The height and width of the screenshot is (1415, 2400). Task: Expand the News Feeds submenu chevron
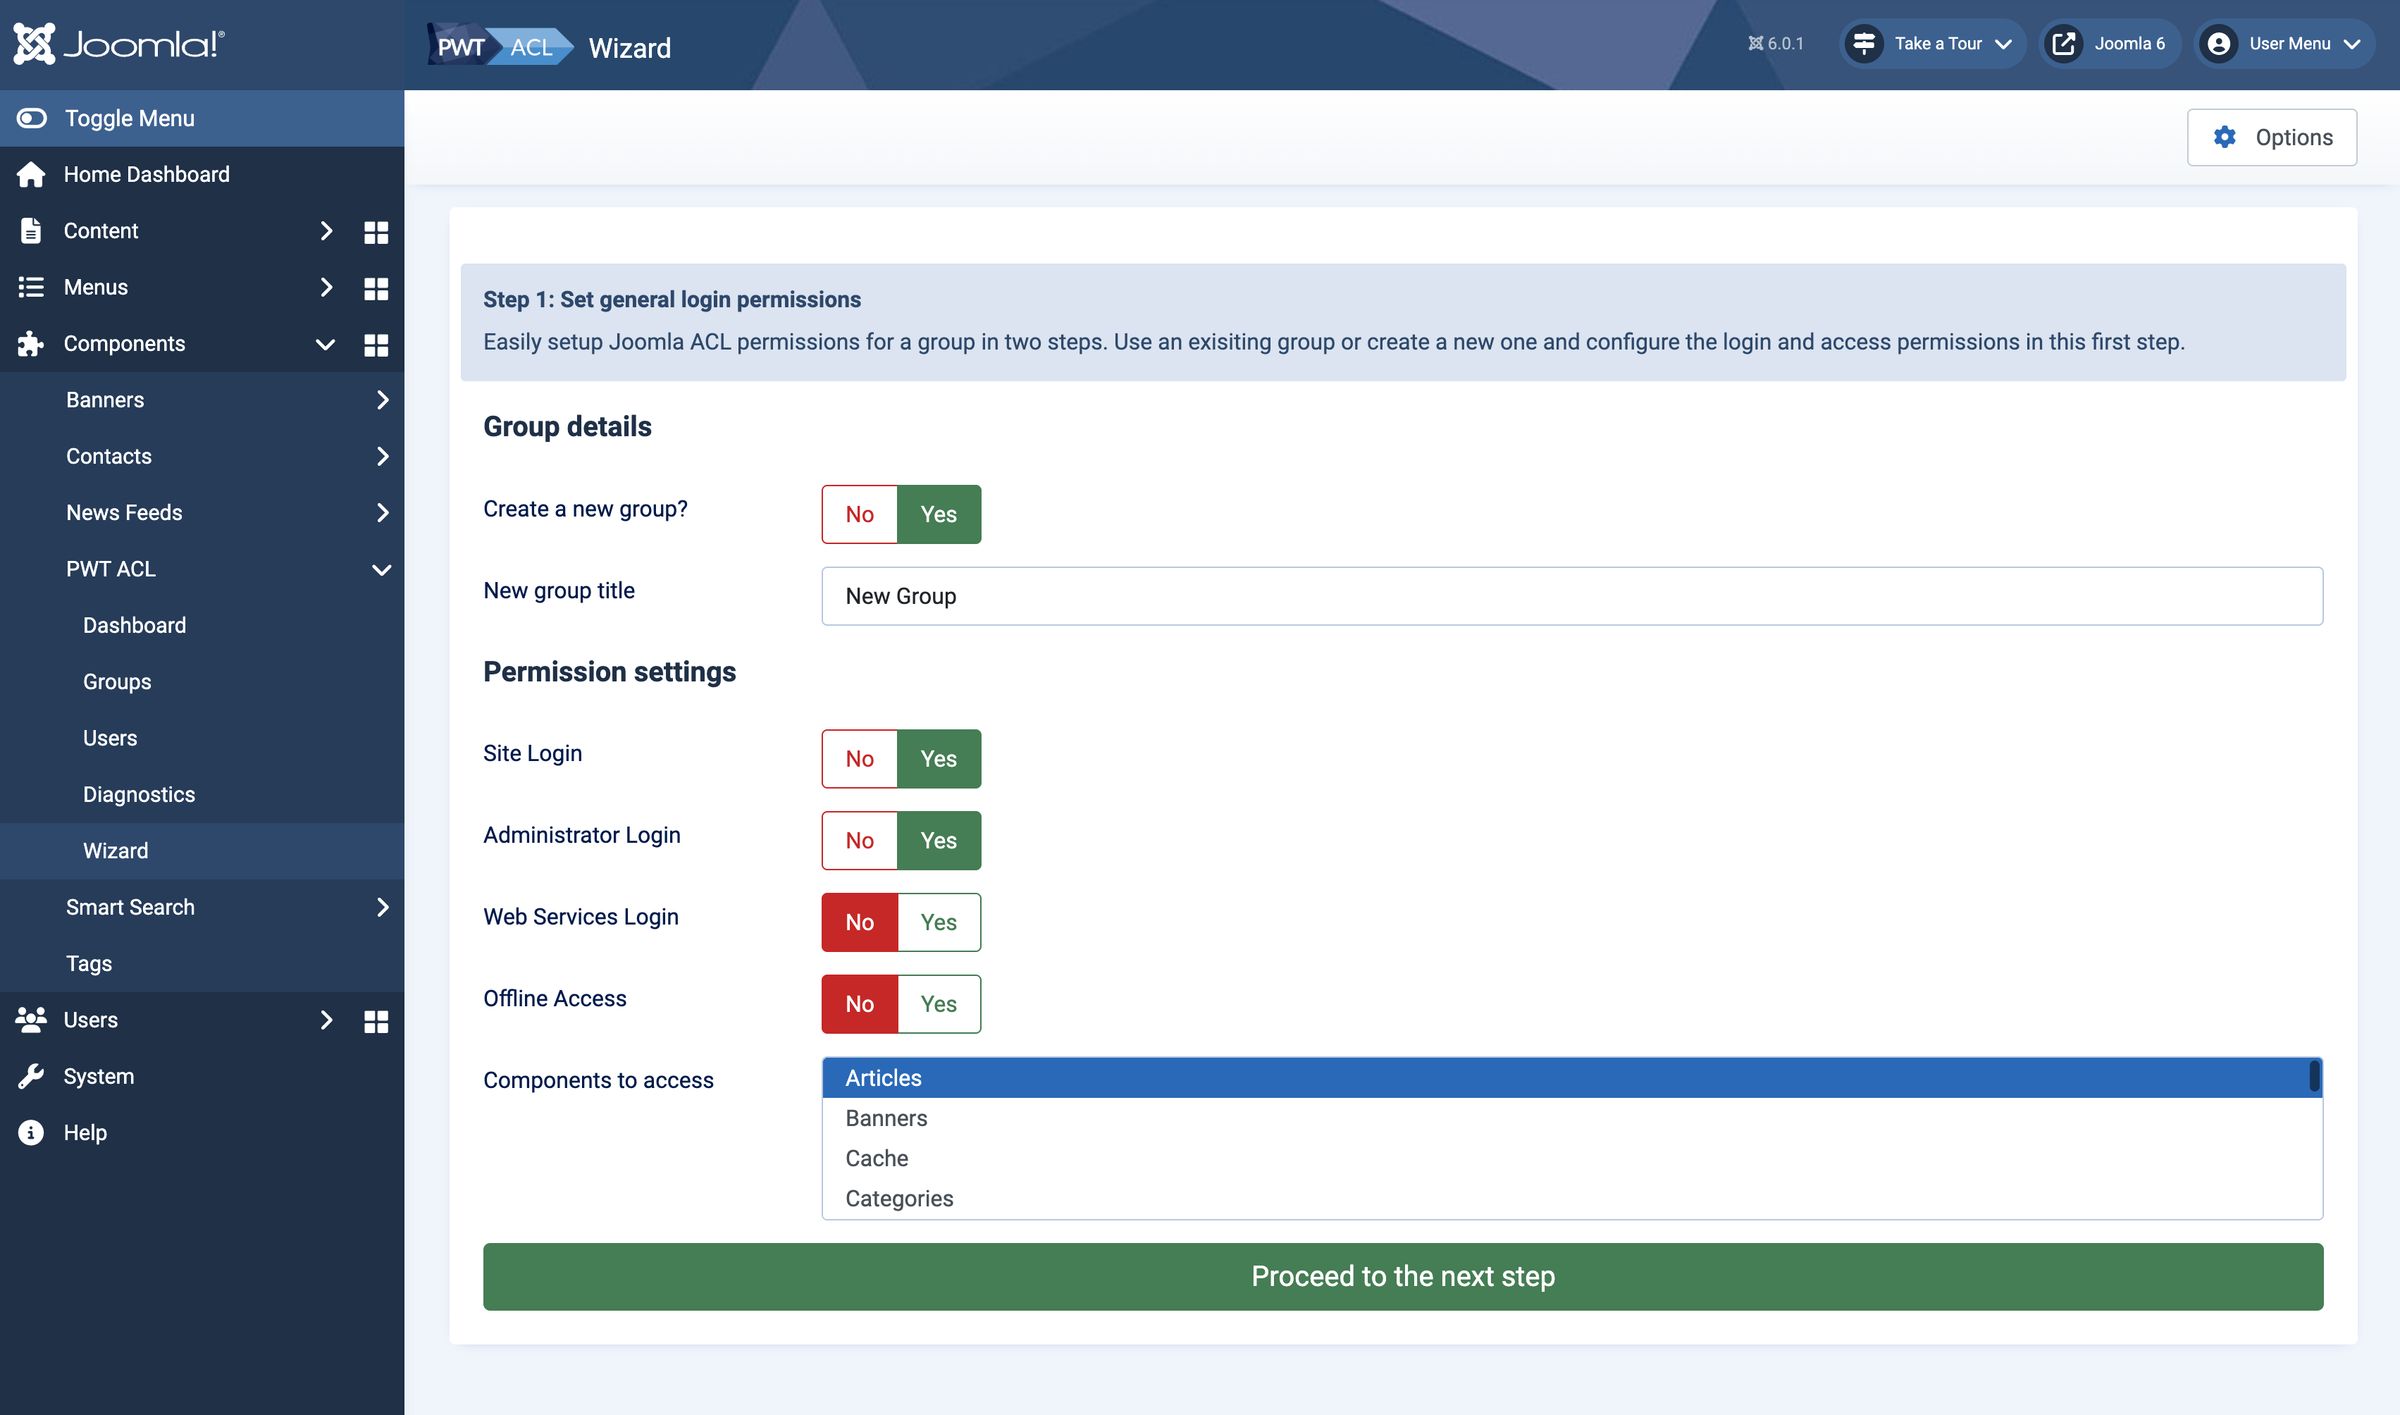(383, 513)
